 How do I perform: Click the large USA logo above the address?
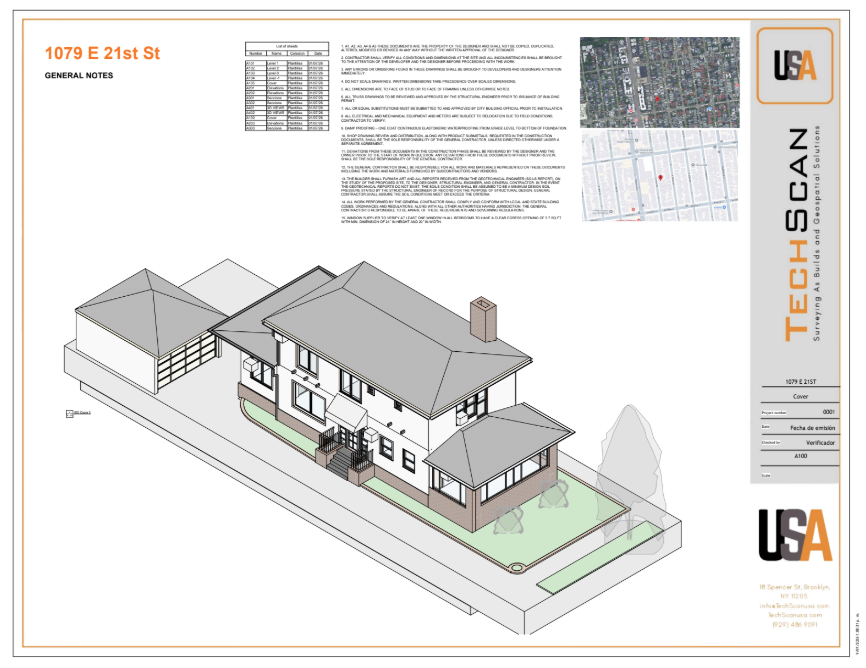pyautogui.click(x=794, y=536)
